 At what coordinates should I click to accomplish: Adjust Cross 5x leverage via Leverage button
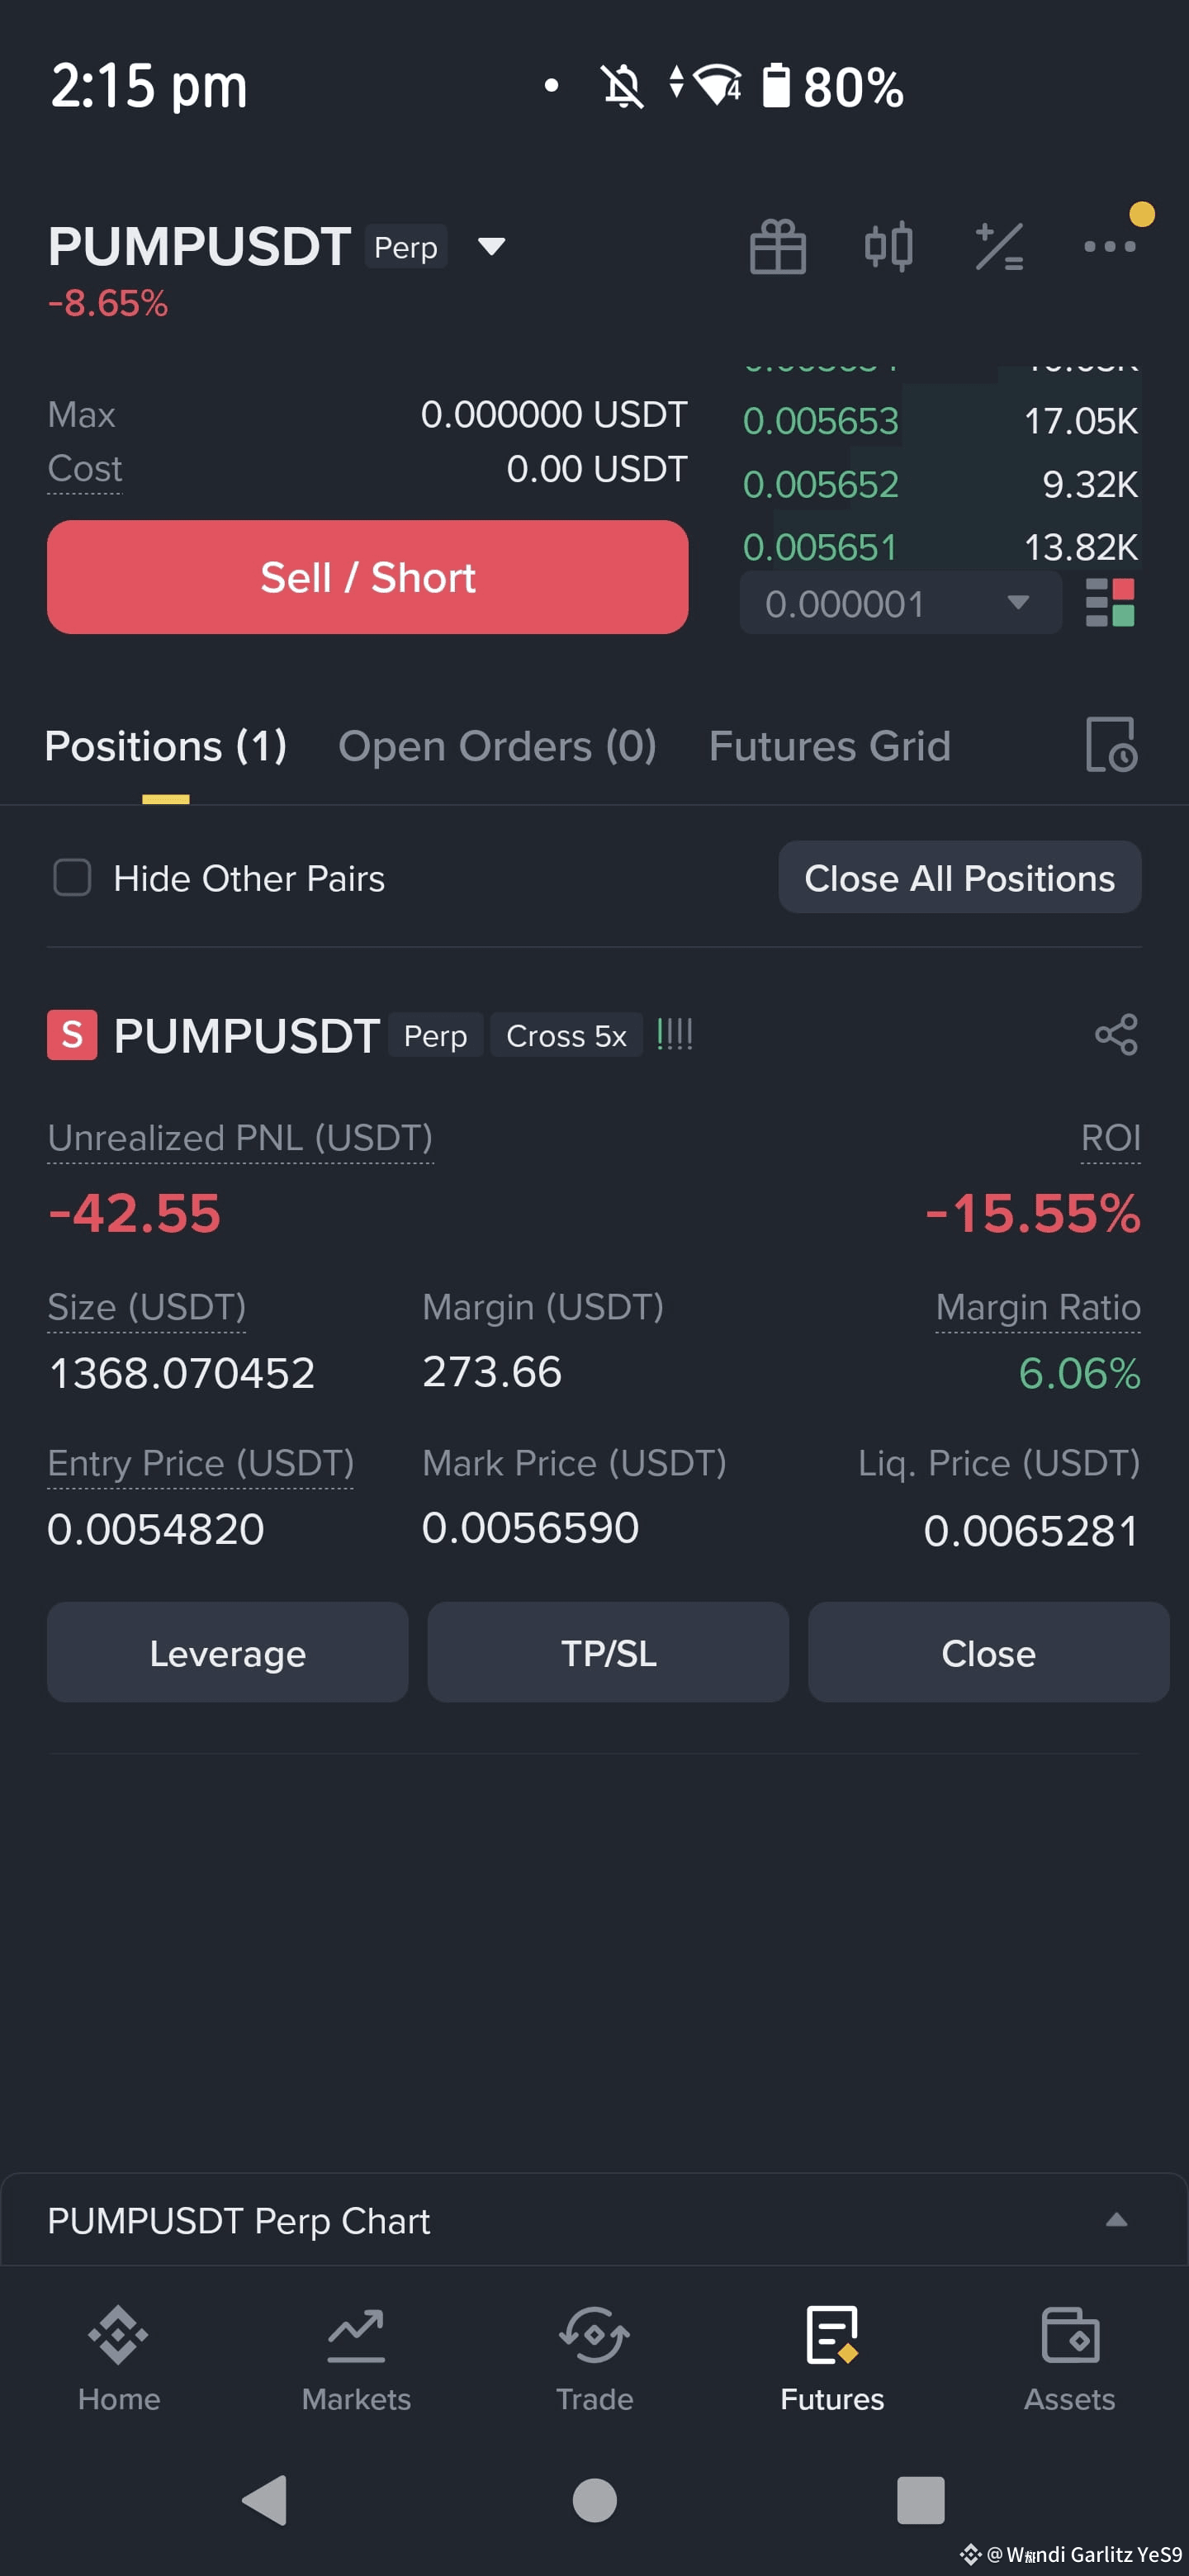[227, 1652]
